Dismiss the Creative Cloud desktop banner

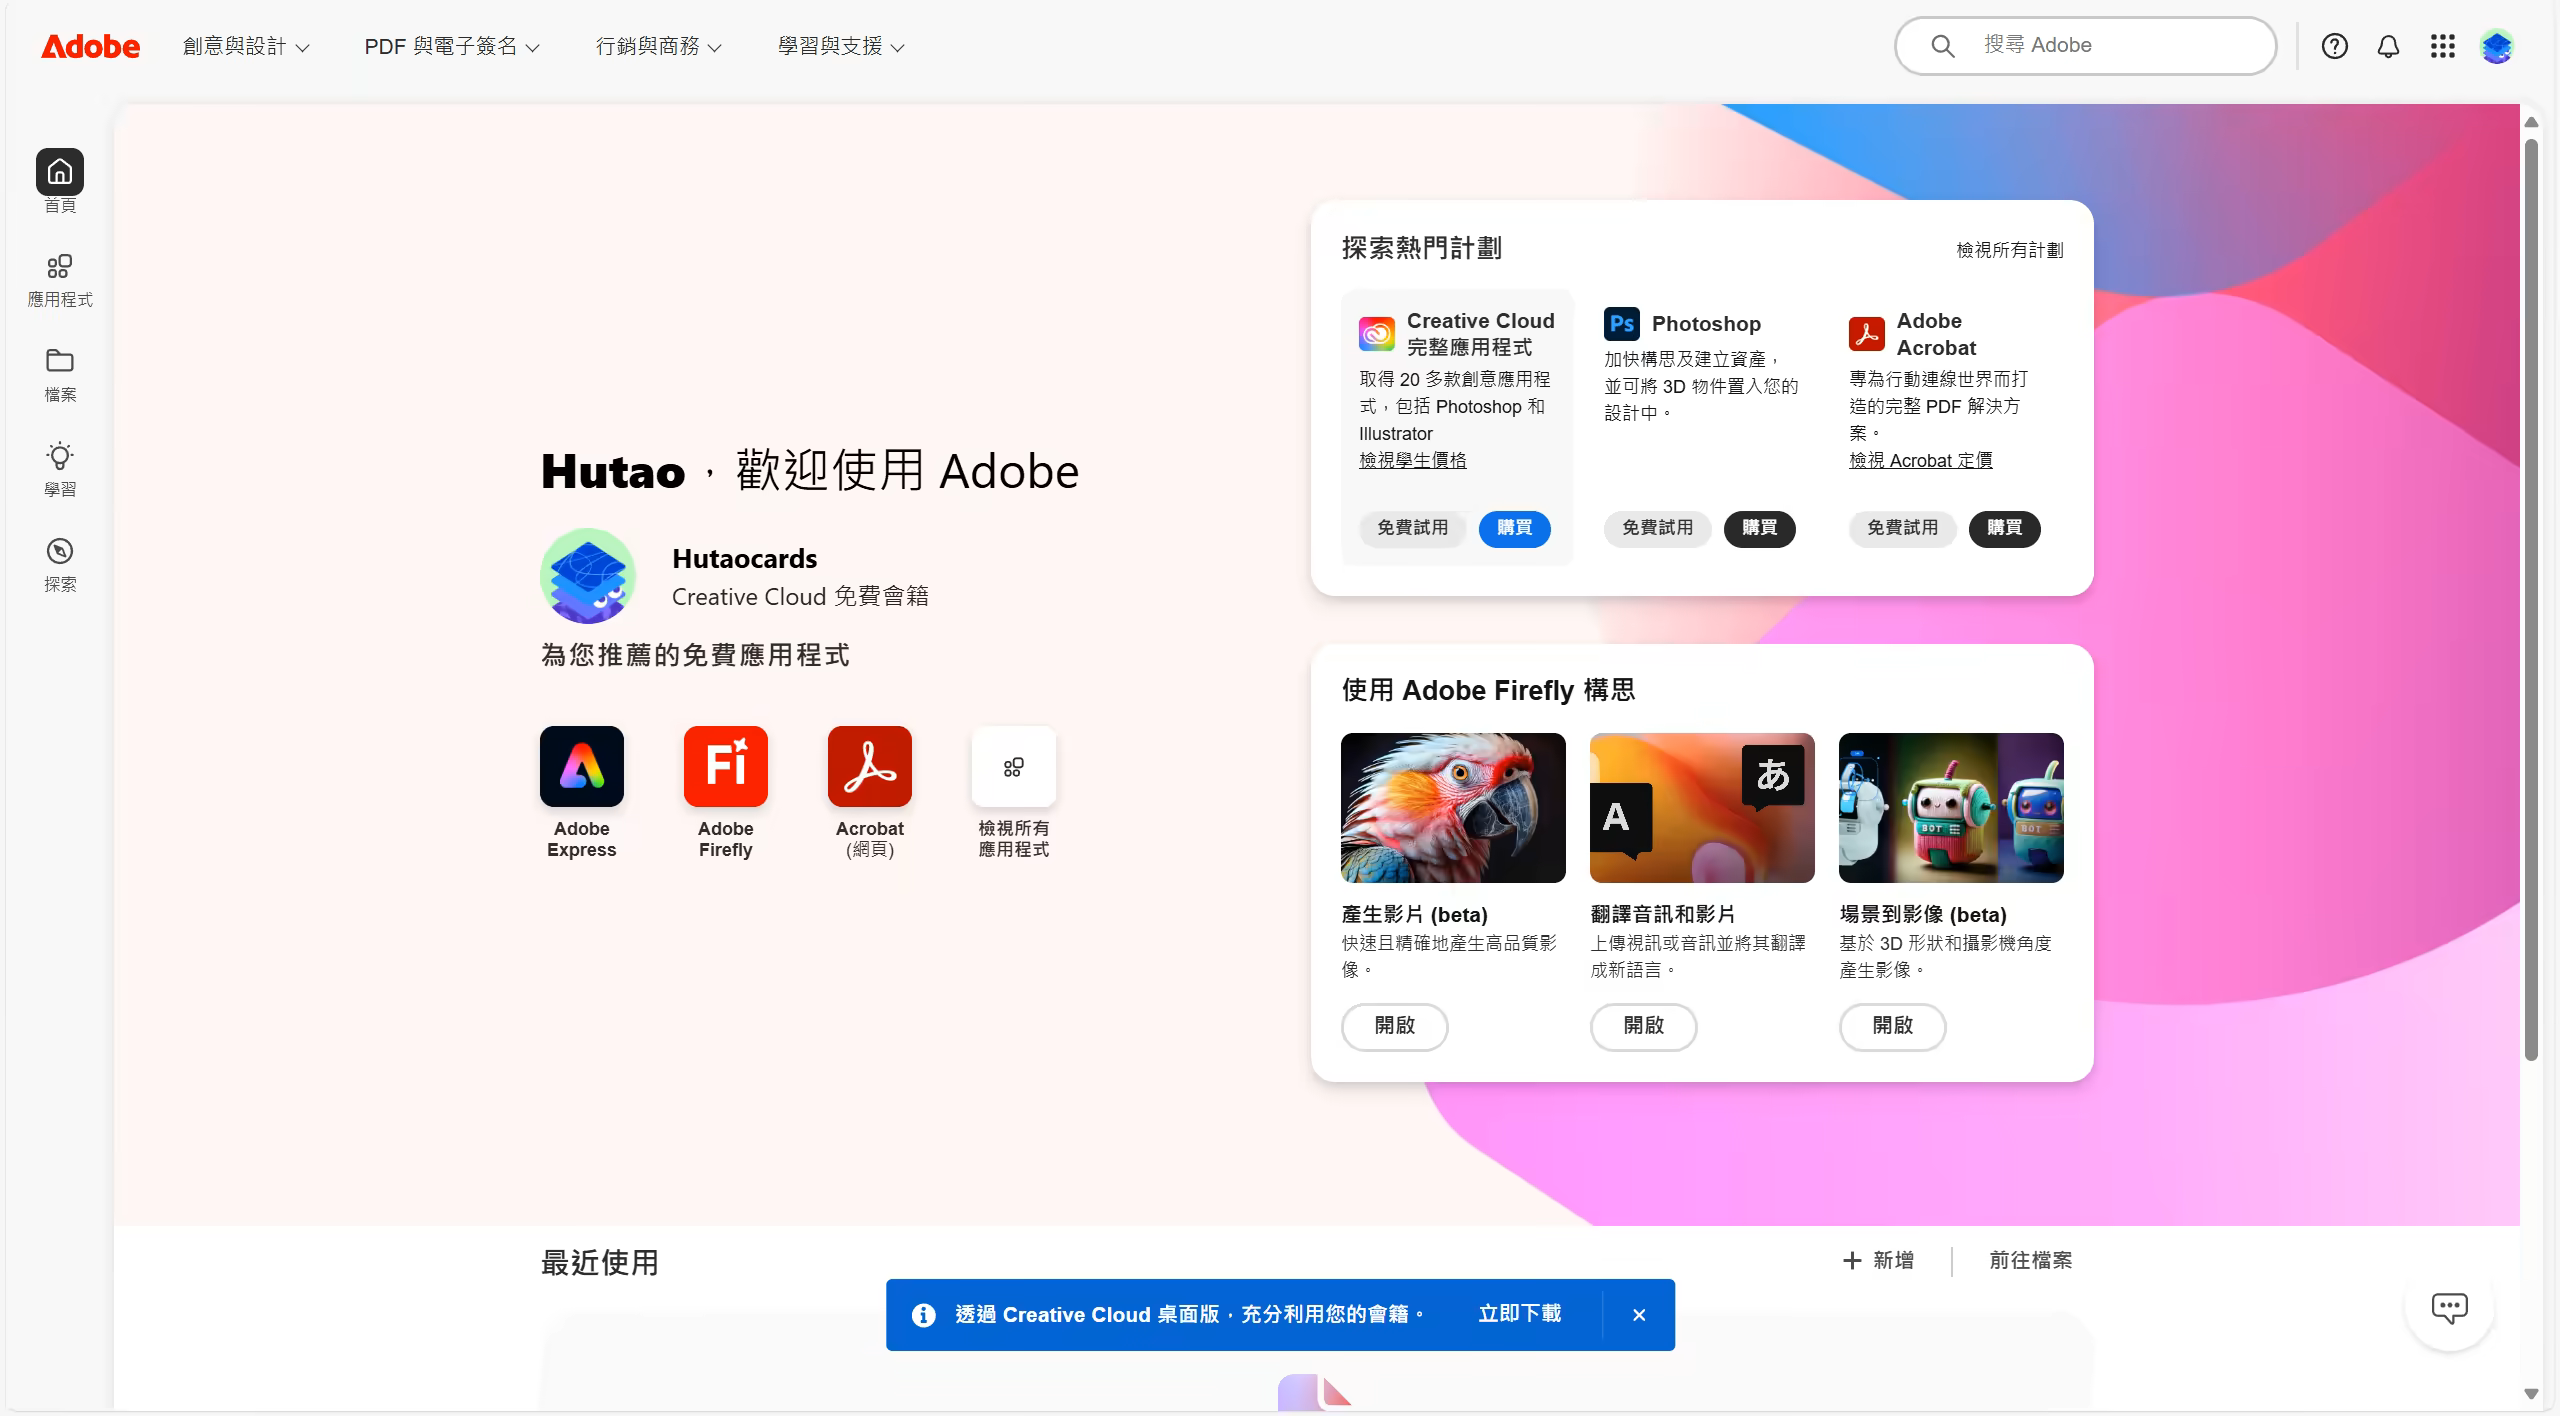point(1639,1315)
